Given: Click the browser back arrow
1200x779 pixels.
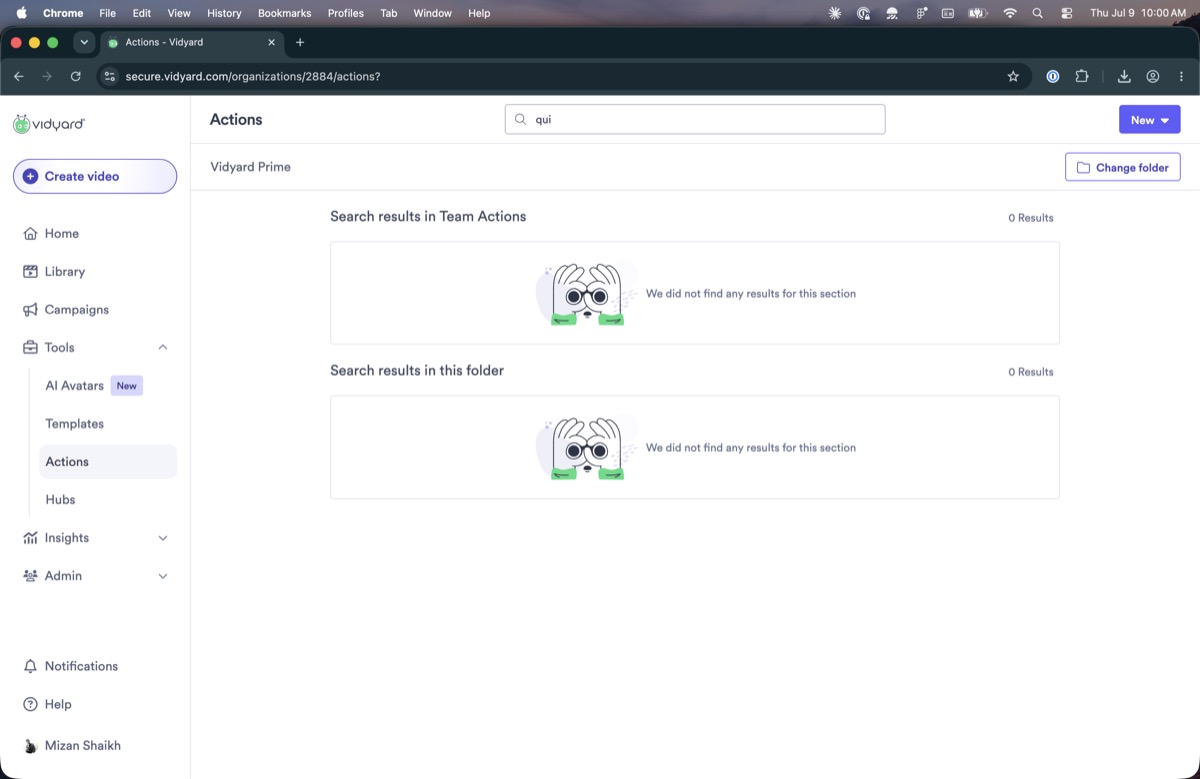Looking at the screenshot, I should click(x=18, y=76).
